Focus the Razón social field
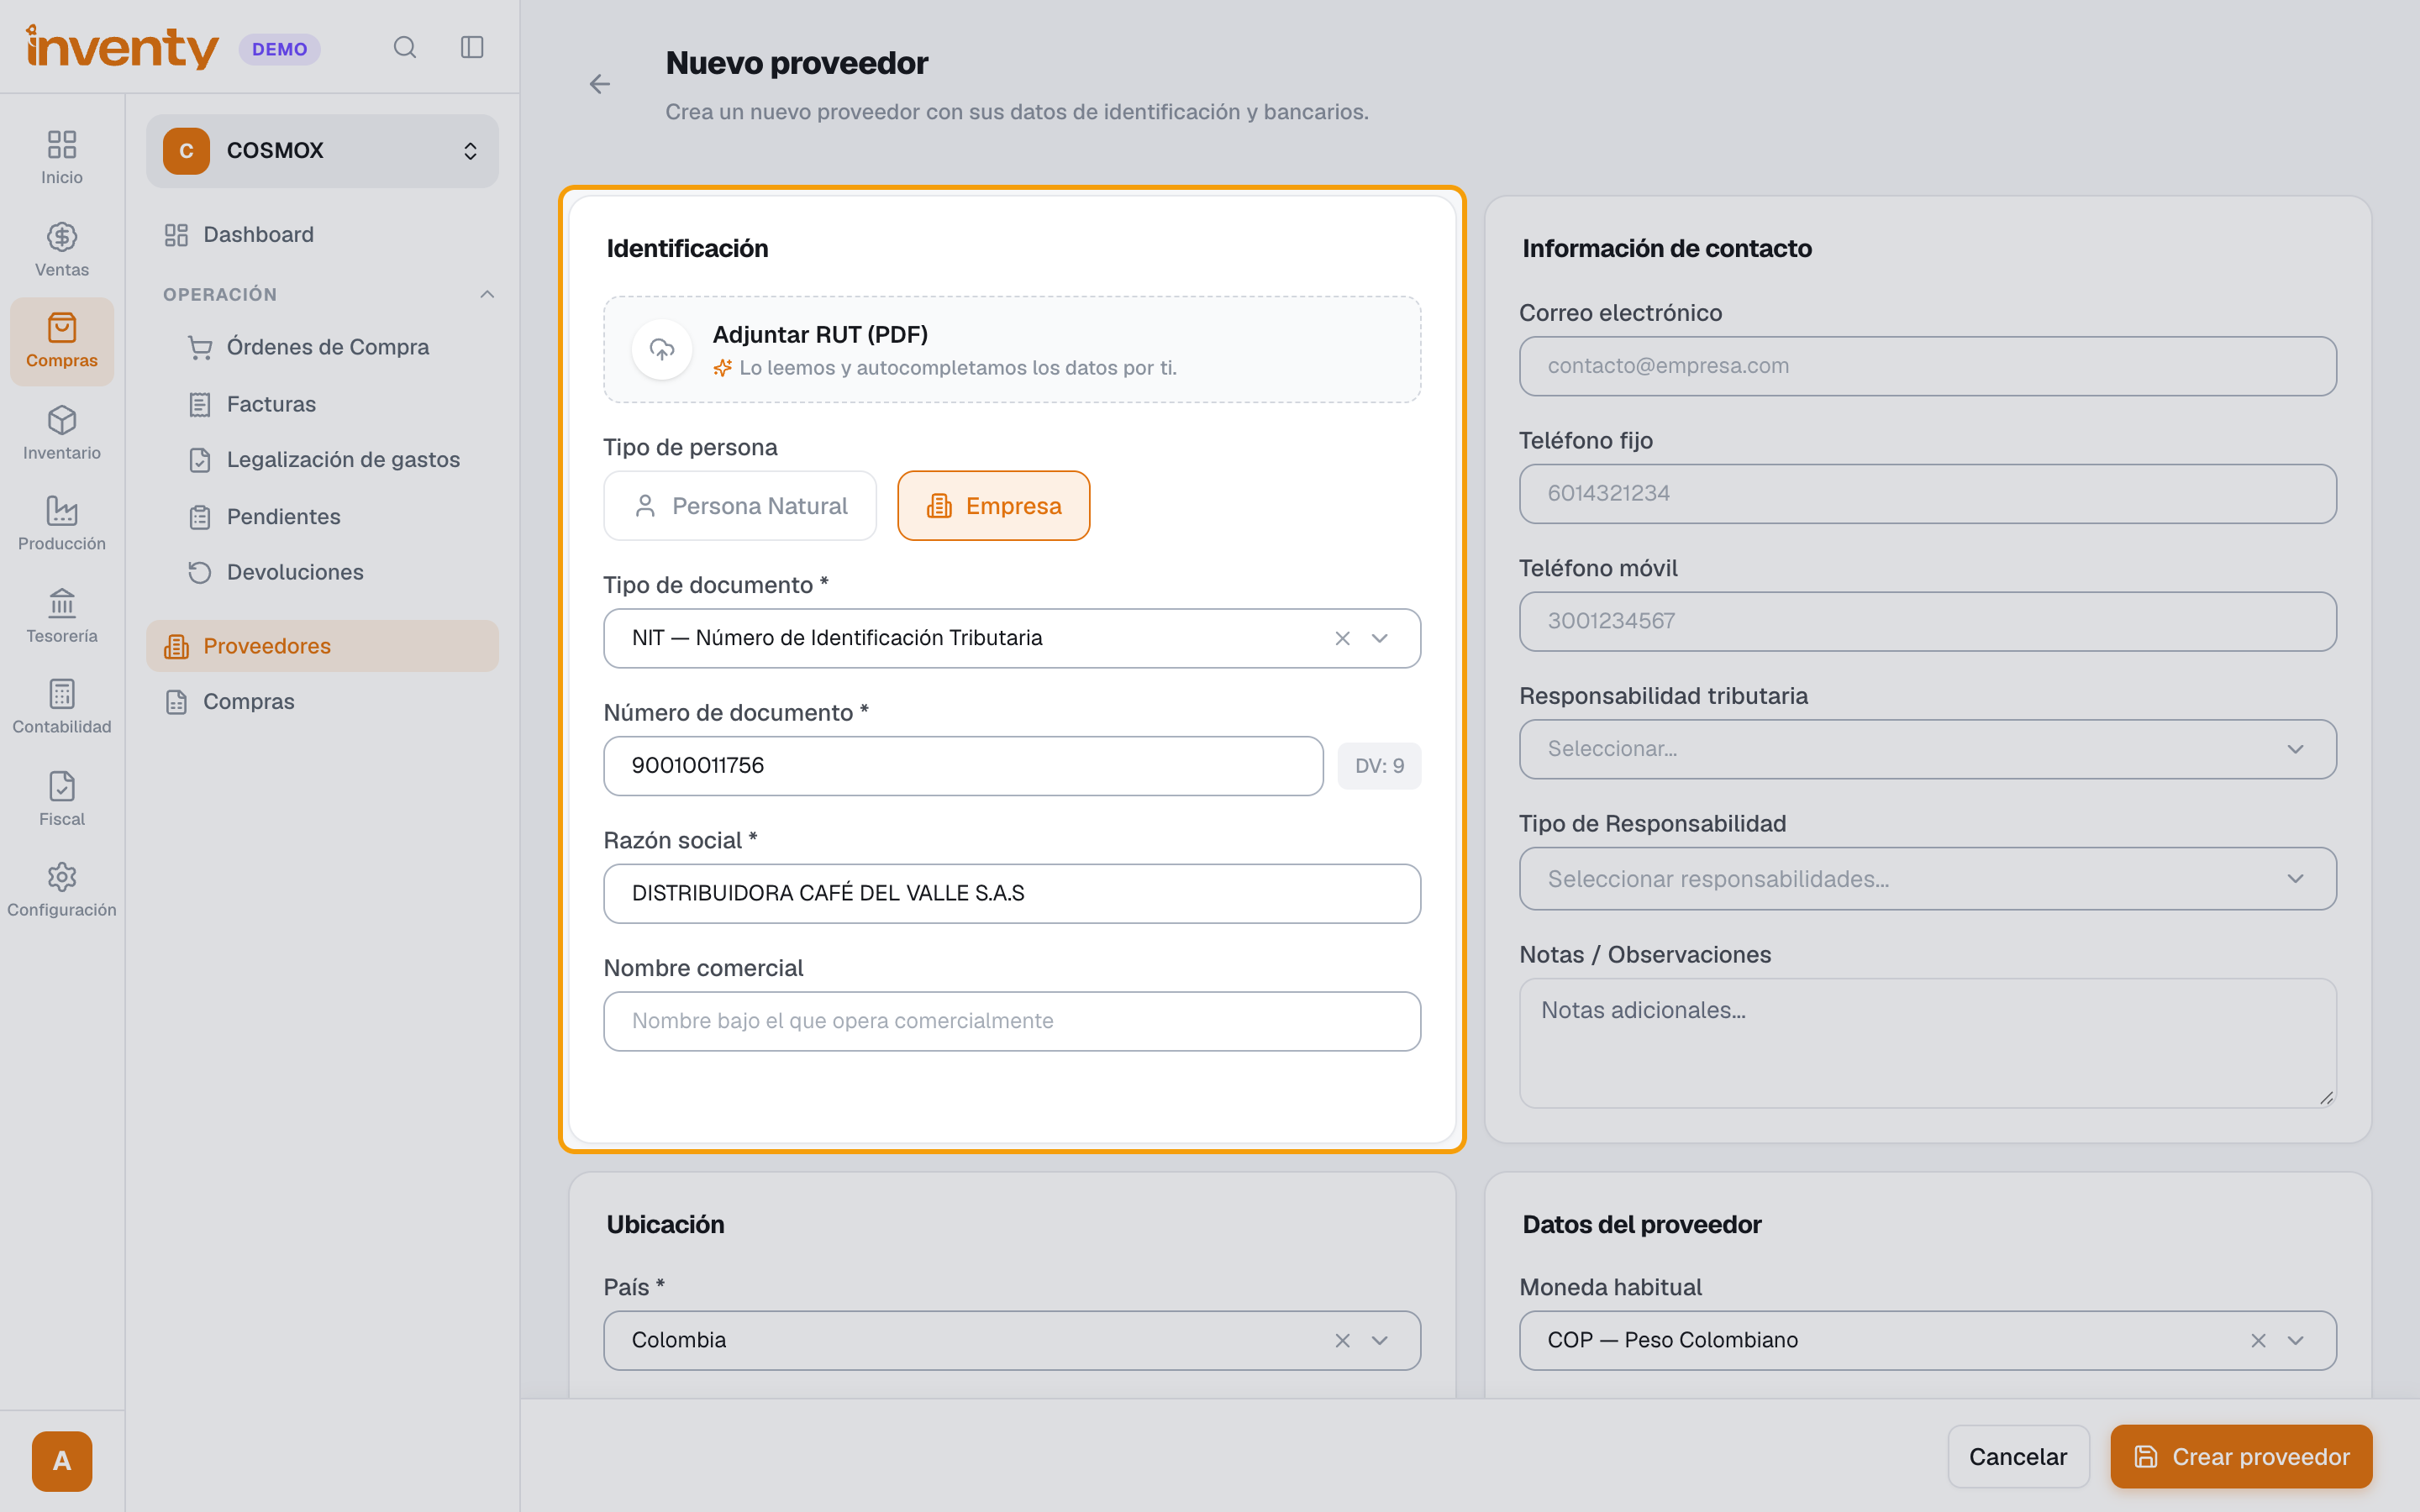The image size is (2420, 1512). [1012, 893]
